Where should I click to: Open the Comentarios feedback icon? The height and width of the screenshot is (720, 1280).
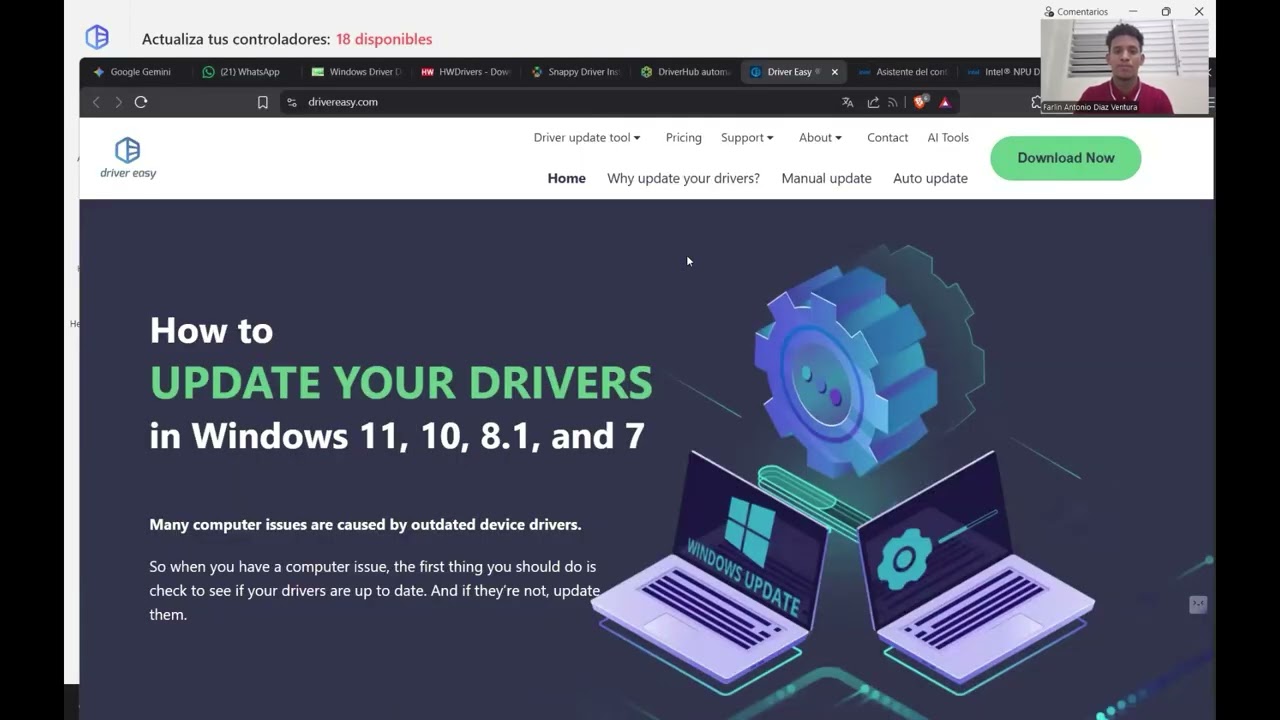[1049, 12]
